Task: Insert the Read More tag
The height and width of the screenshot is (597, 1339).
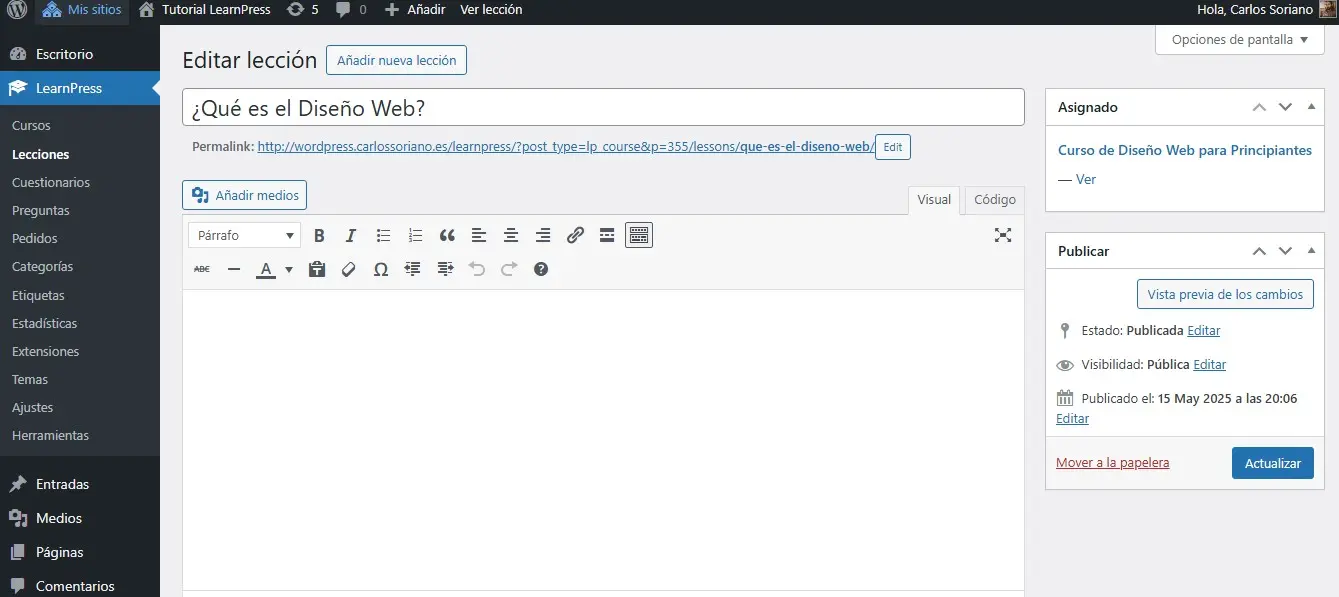Action: 607,236
